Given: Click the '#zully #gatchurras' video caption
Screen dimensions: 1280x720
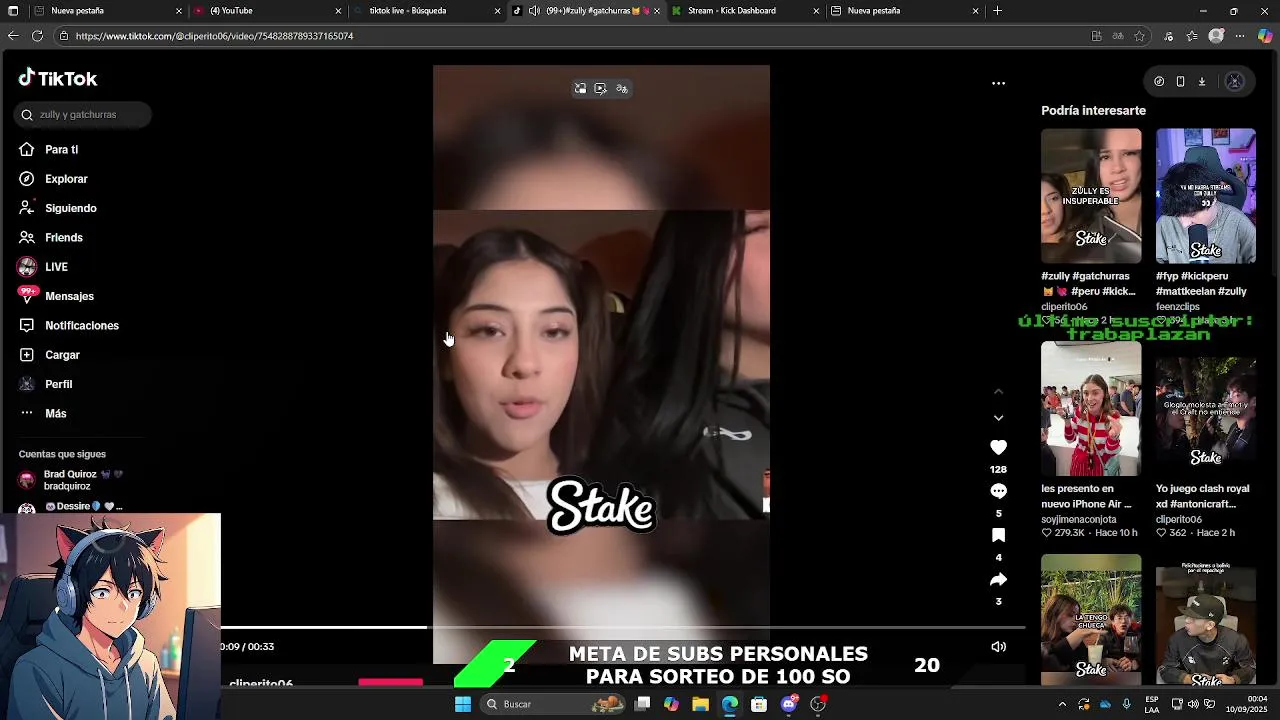Looking at the screenshot, I should point(1088,284).
